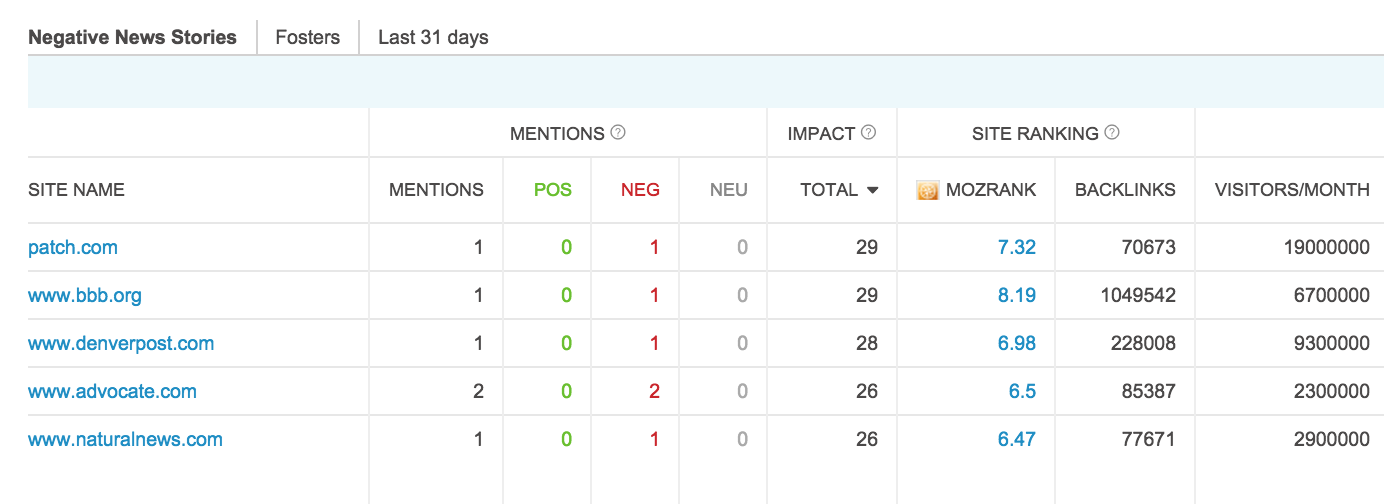Viewport: 1384px width, 504px height.
Task: Sort by the BACKLINKS column header
Action: [1125, 190]
